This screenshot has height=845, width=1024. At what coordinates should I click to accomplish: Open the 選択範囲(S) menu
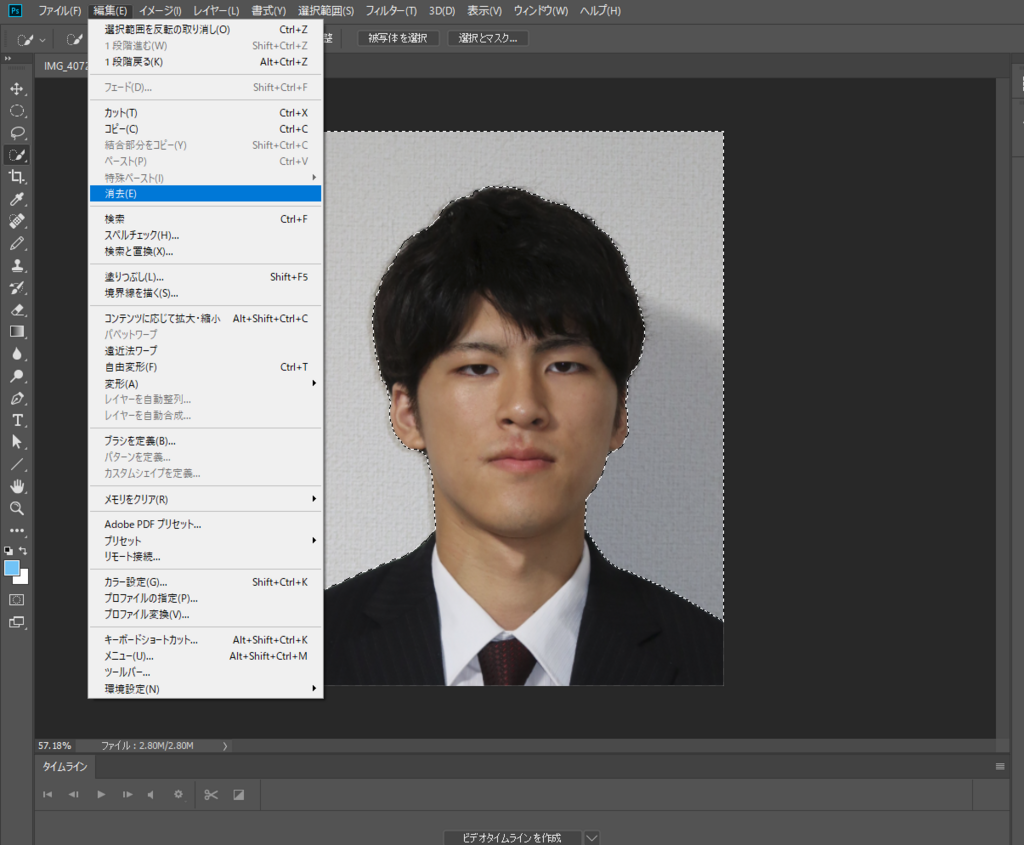326,11
